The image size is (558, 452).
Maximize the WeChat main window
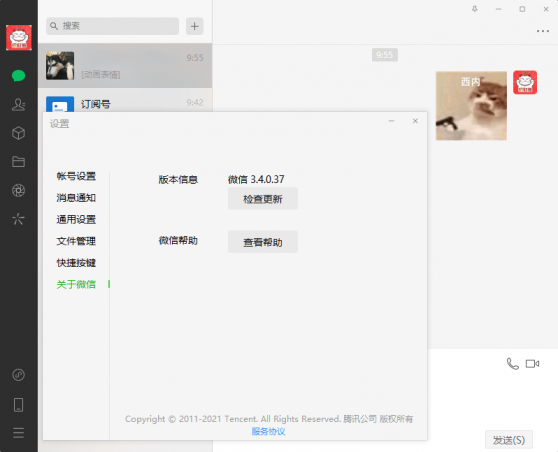coord(522,9)
